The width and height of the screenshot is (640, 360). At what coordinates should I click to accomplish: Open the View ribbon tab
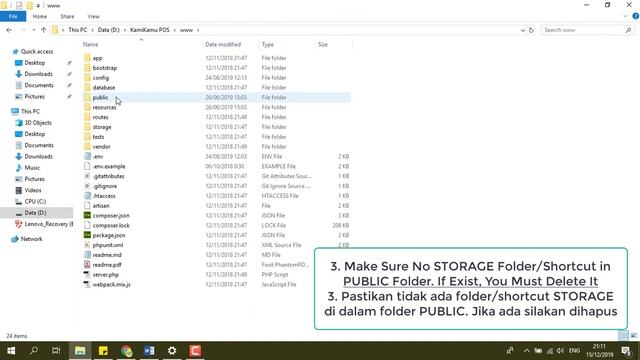(x=93, y=16)
